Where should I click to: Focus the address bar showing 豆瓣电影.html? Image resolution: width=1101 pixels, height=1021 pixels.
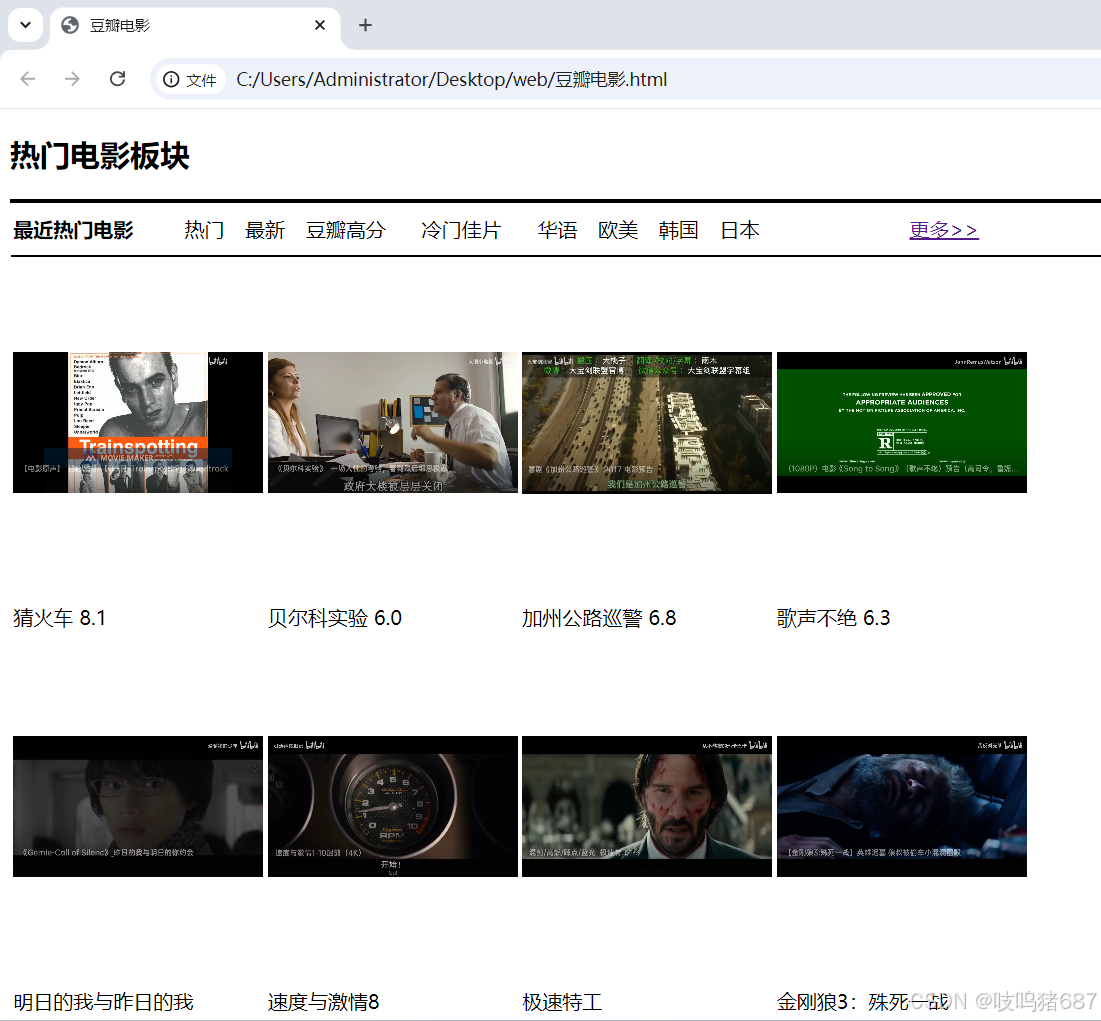point(451,79)
